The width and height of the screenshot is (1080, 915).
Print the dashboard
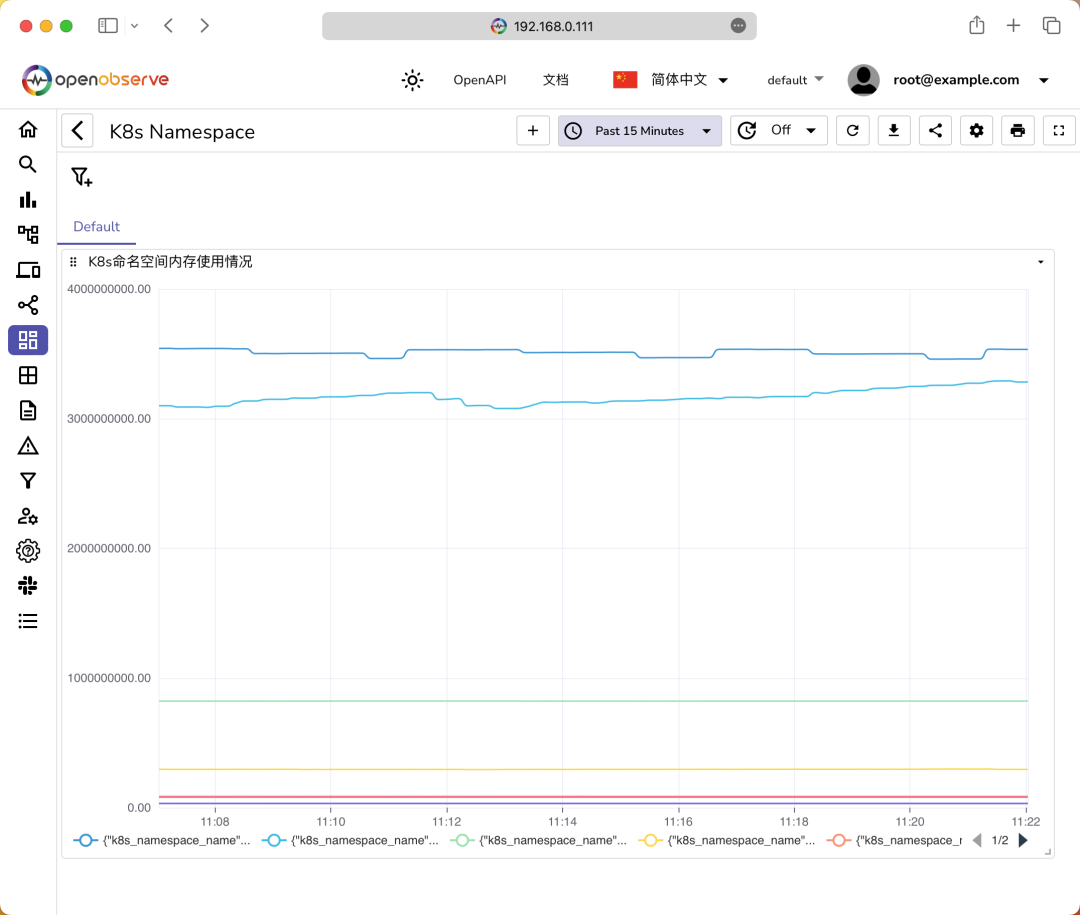click(1017, 130)
